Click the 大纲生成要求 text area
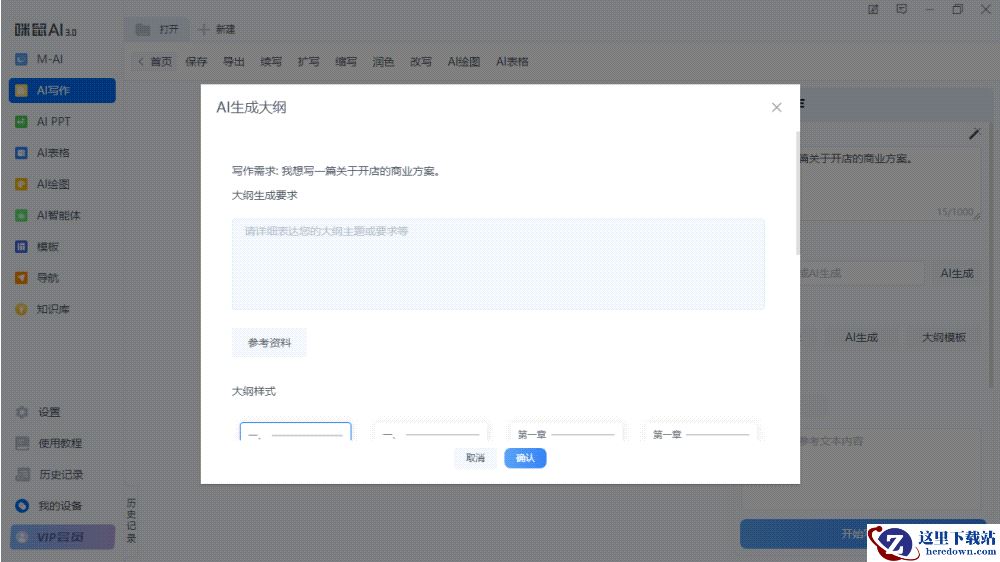This screenshot has width=1000, height=562. [x=498, y=264]
